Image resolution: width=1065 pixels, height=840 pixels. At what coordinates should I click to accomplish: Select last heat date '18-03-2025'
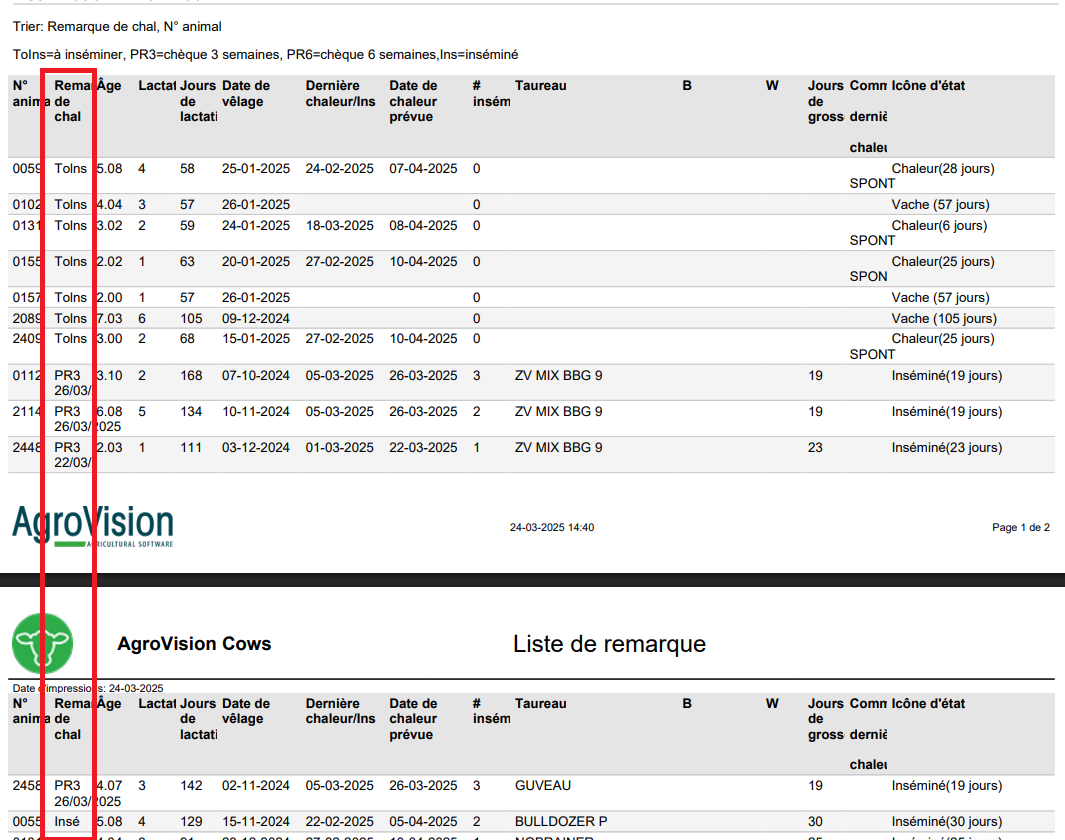click(339, 225)
